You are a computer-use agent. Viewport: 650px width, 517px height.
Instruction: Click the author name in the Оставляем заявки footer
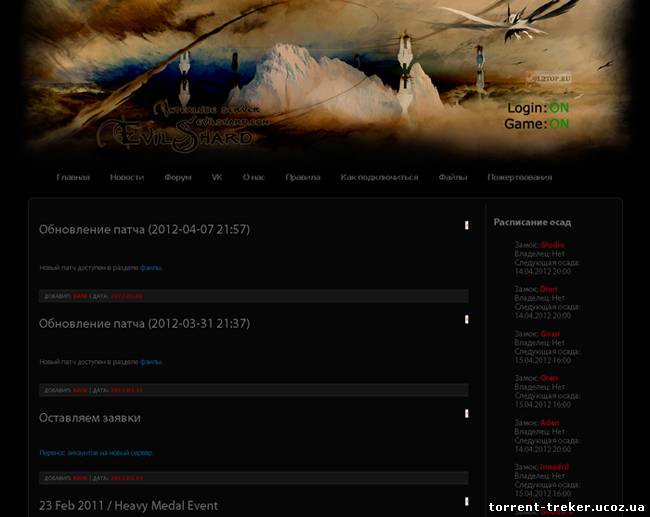(x=80, y=478)
